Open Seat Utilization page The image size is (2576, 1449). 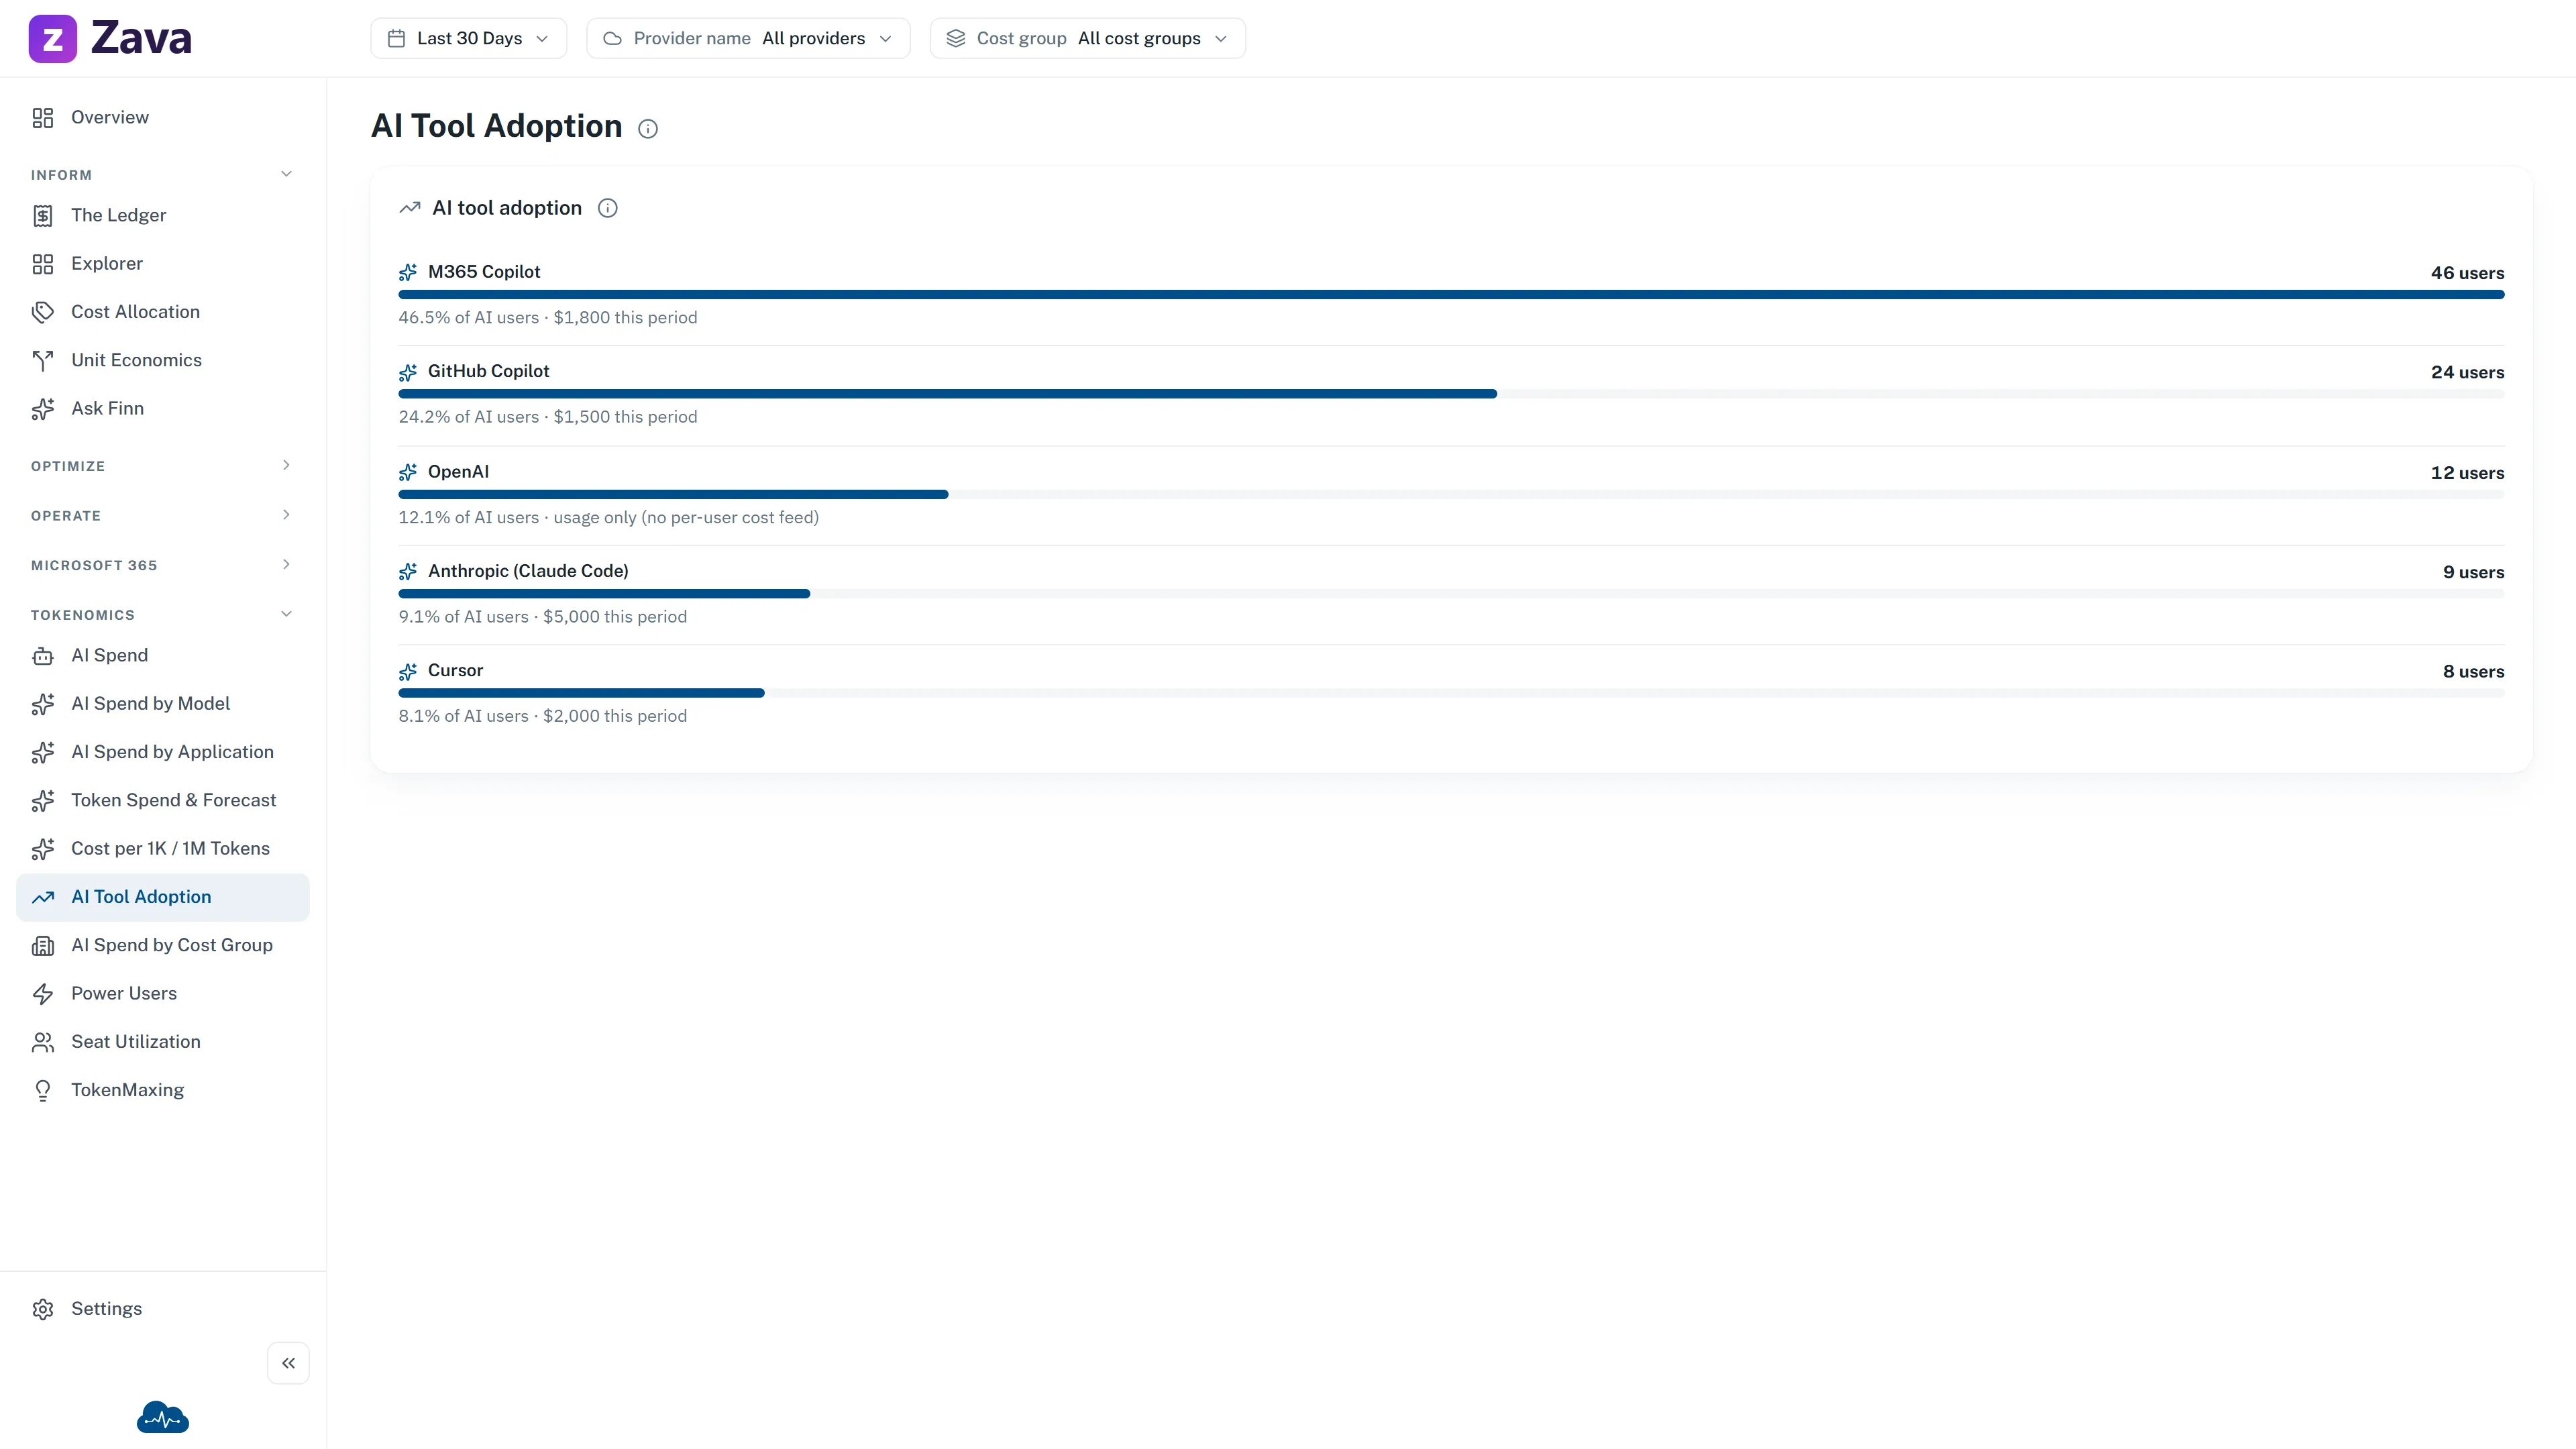pos(163,1042)
